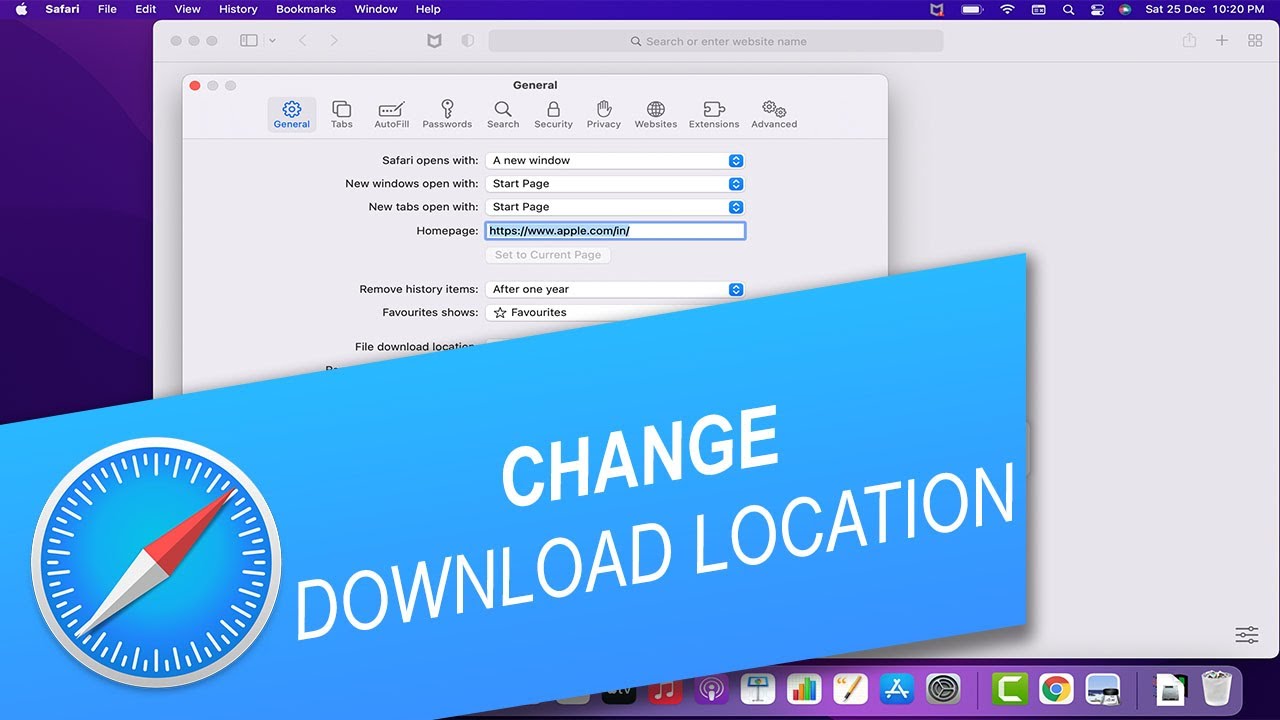The width and height of the screenshot is (1280, 720).
Task: Add a new tab with plus icon
Action: tap(1222, 41)
